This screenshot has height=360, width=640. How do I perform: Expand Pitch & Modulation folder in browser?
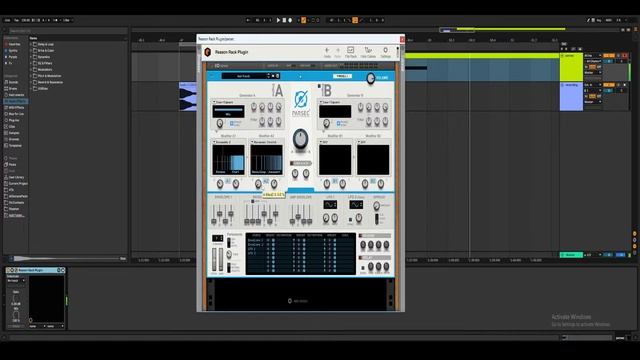point(31,76)
